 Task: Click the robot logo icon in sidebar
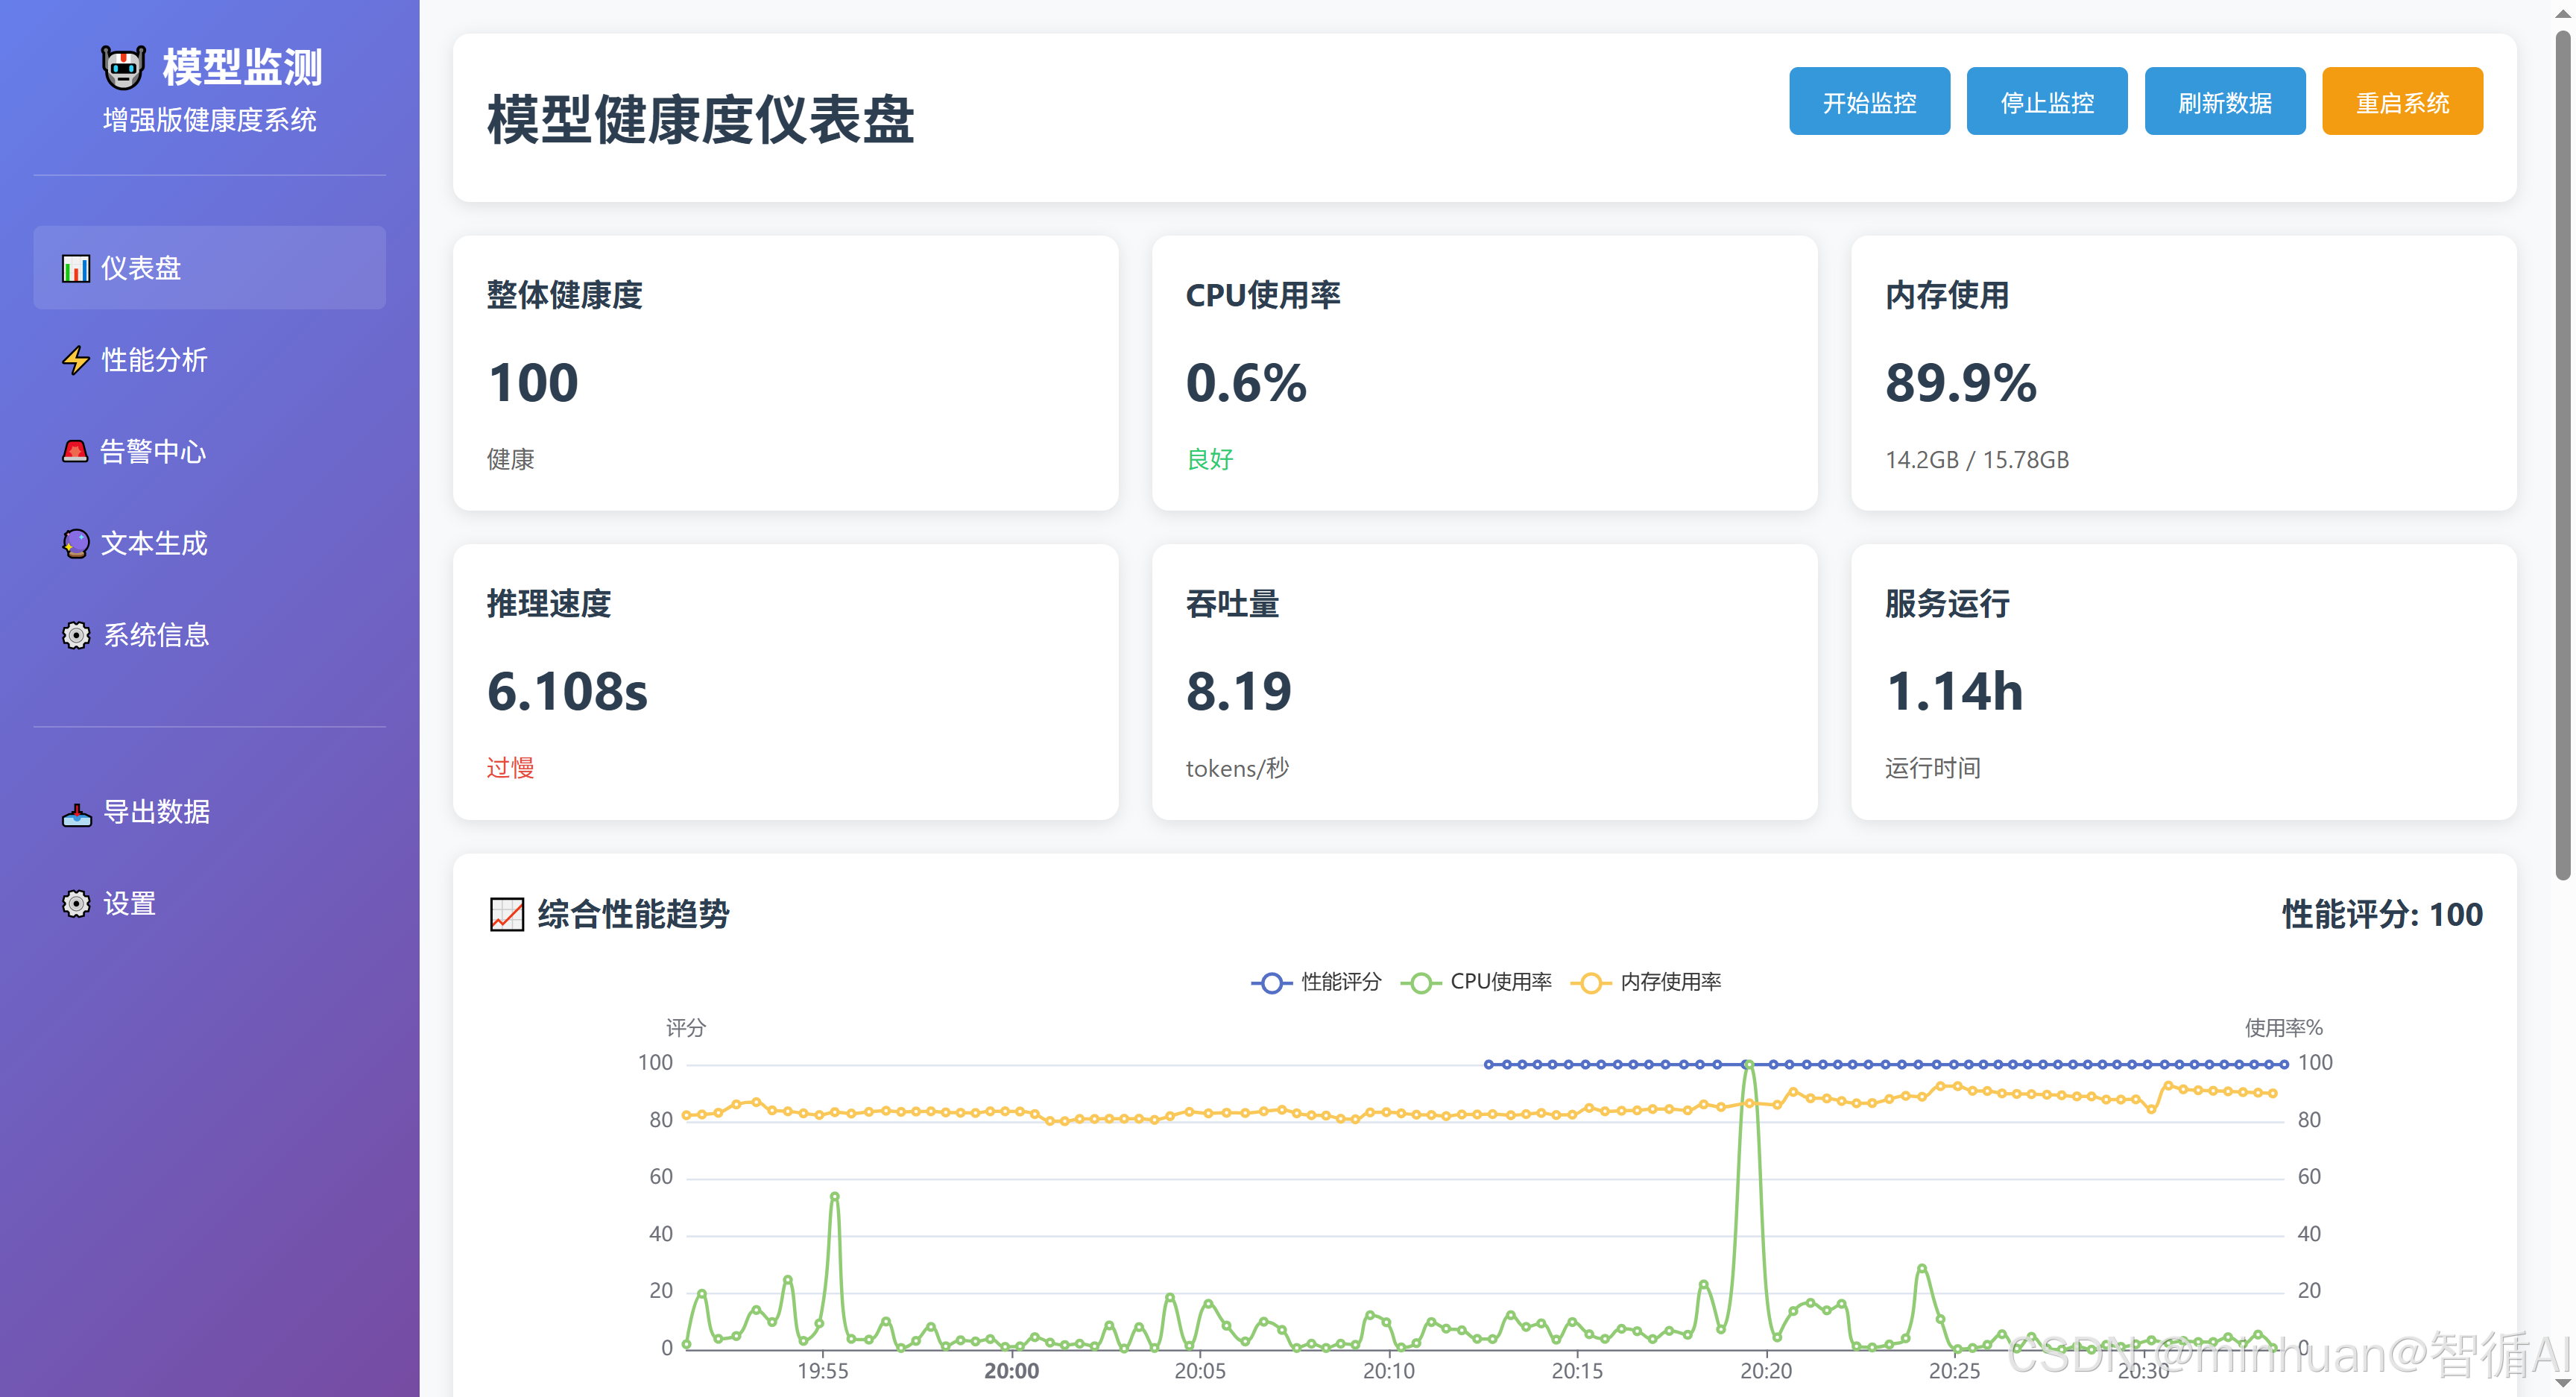click(x=123, y=67)
